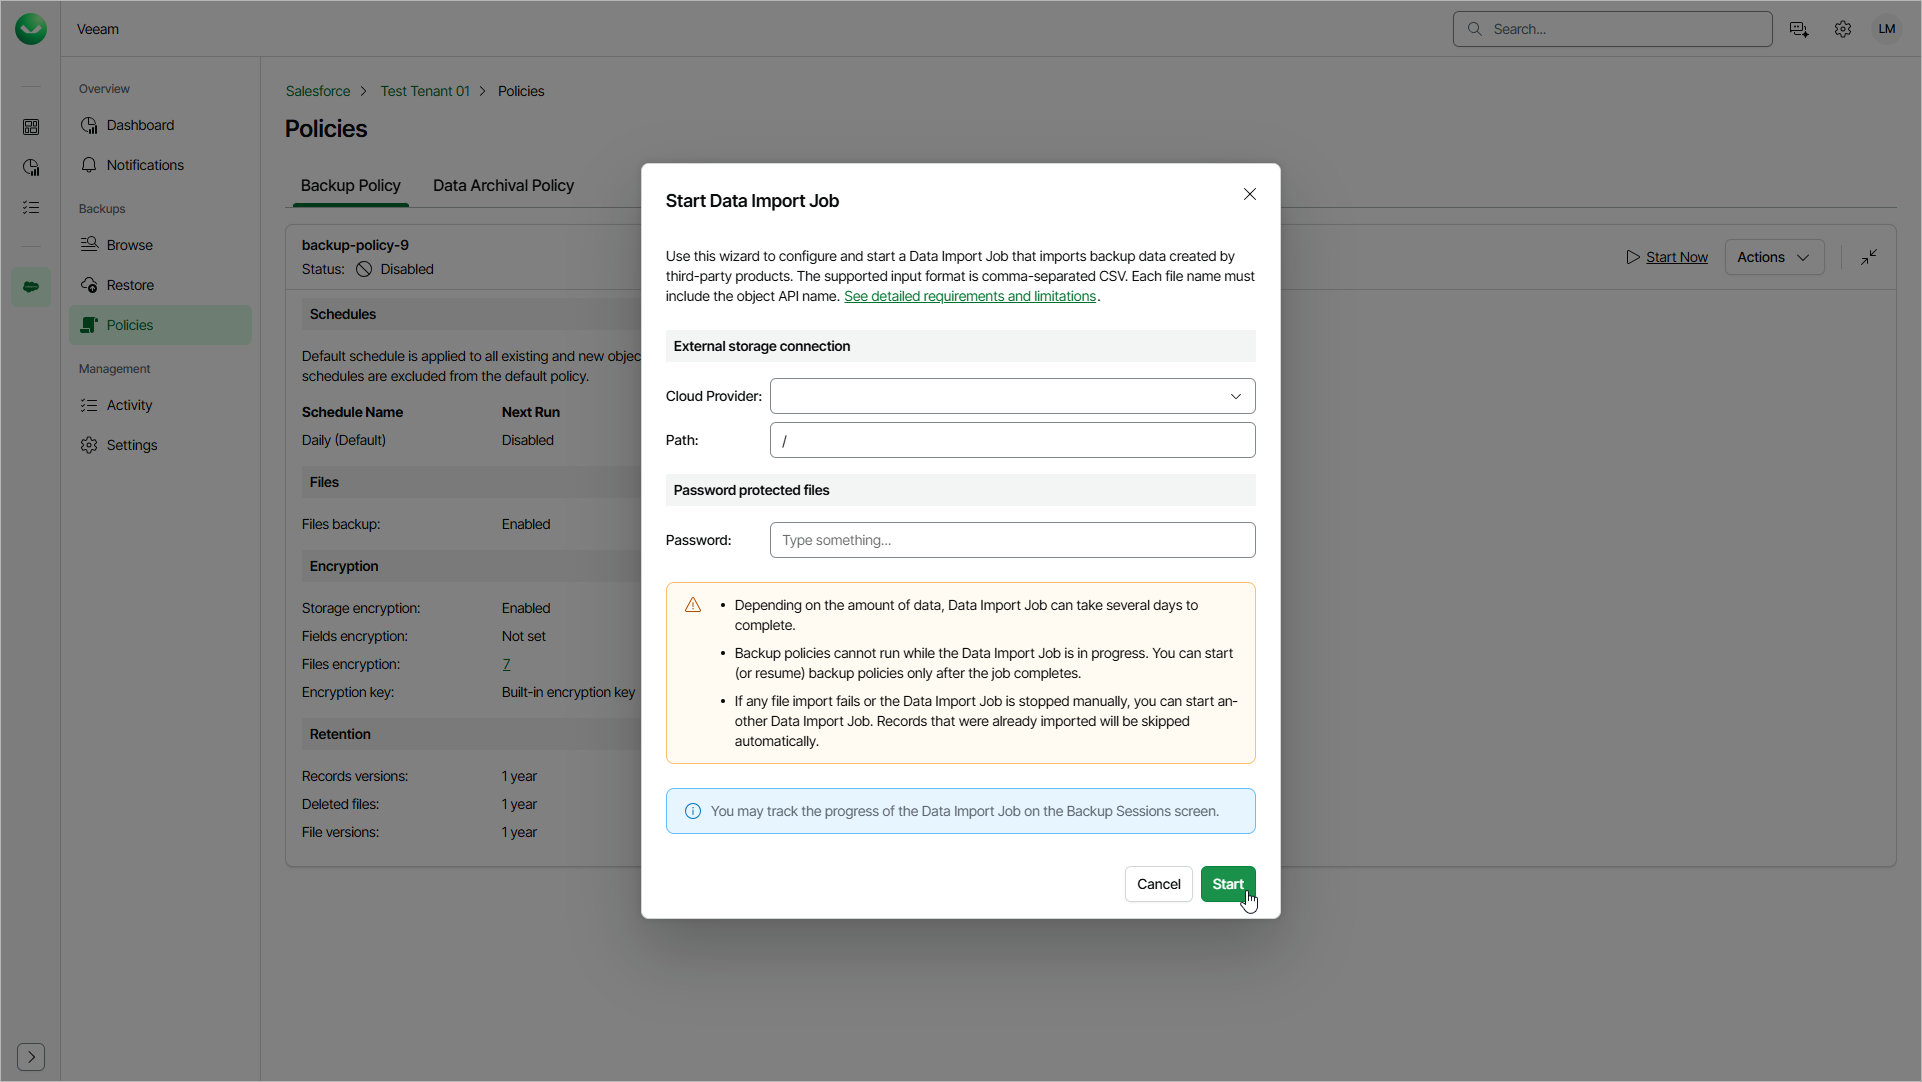Open the LM user avatar menu
1922x1082 pixels.
1887,29
